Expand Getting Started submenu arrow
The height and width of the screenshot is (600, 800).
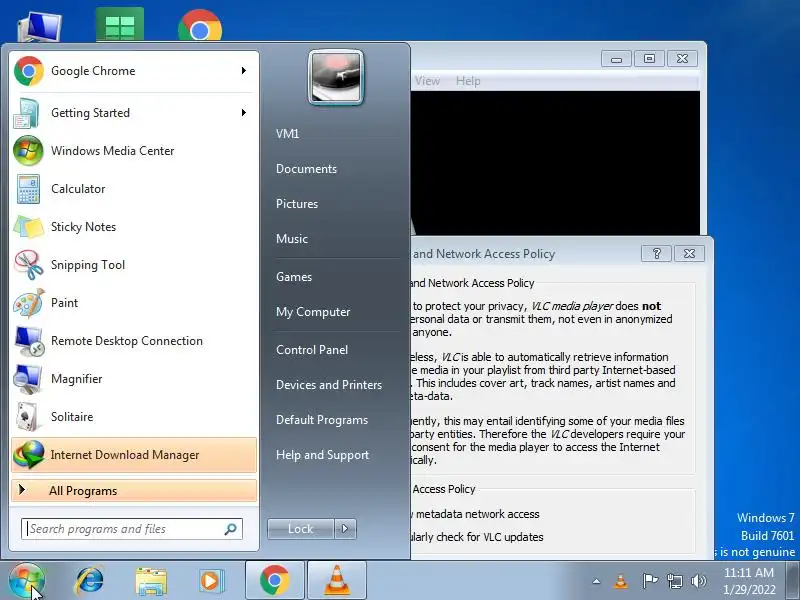(244, 112)
